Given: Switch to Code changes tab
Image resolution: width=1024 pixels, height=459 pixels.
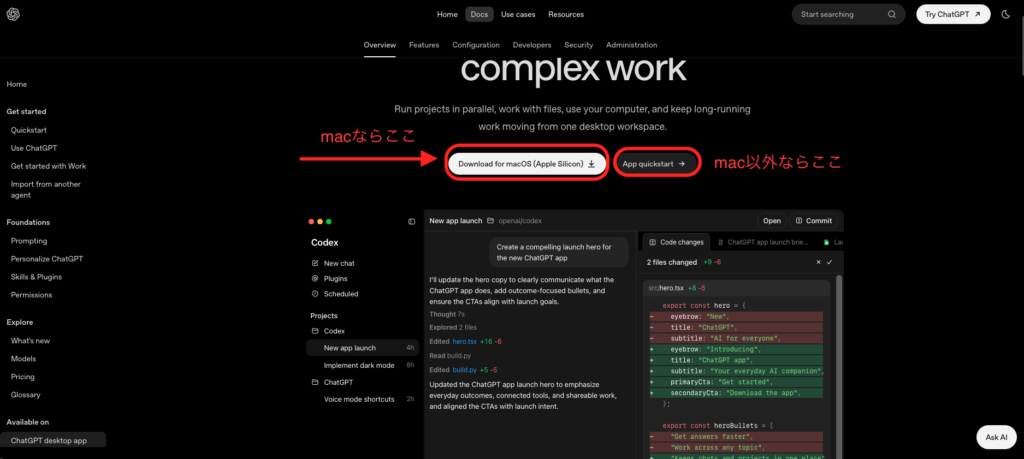Looking at the screenshot, I should coord(677,242).
